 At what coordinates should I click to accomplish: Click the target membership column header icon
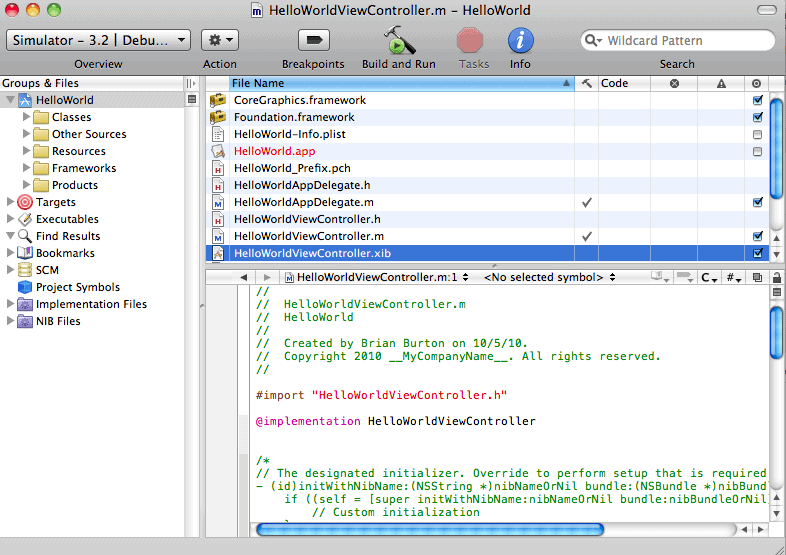pyautogui.click(x=757, y=83)
